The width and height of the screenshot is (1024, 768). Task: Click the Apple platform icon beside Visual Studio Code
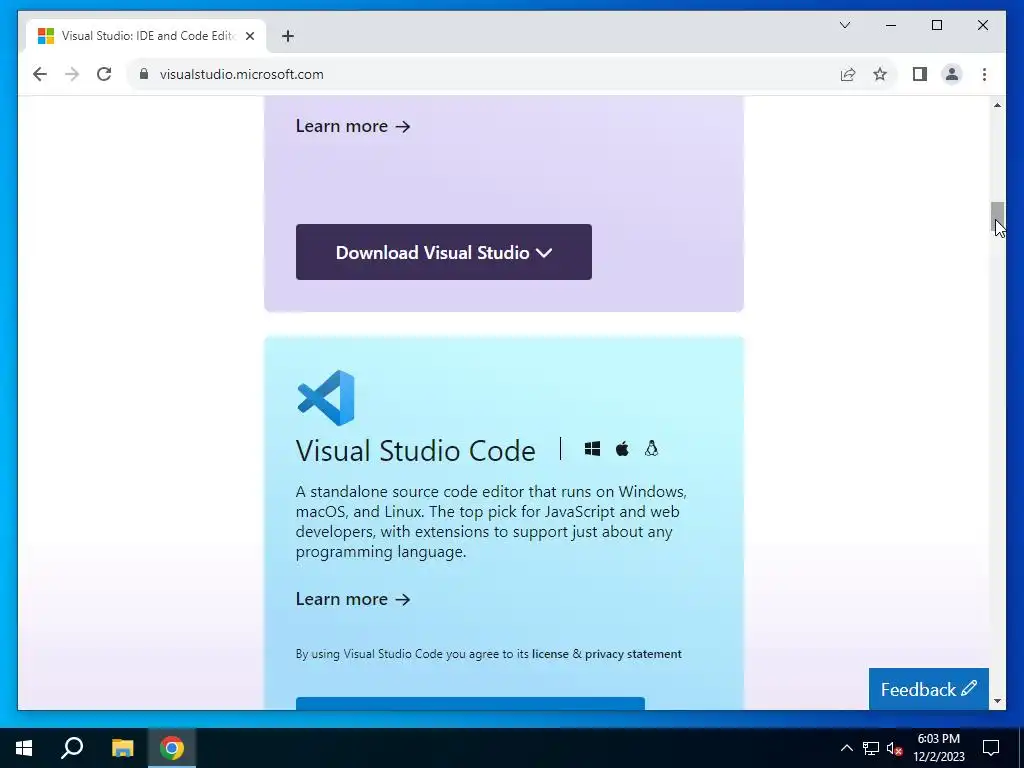click(622, 449)
